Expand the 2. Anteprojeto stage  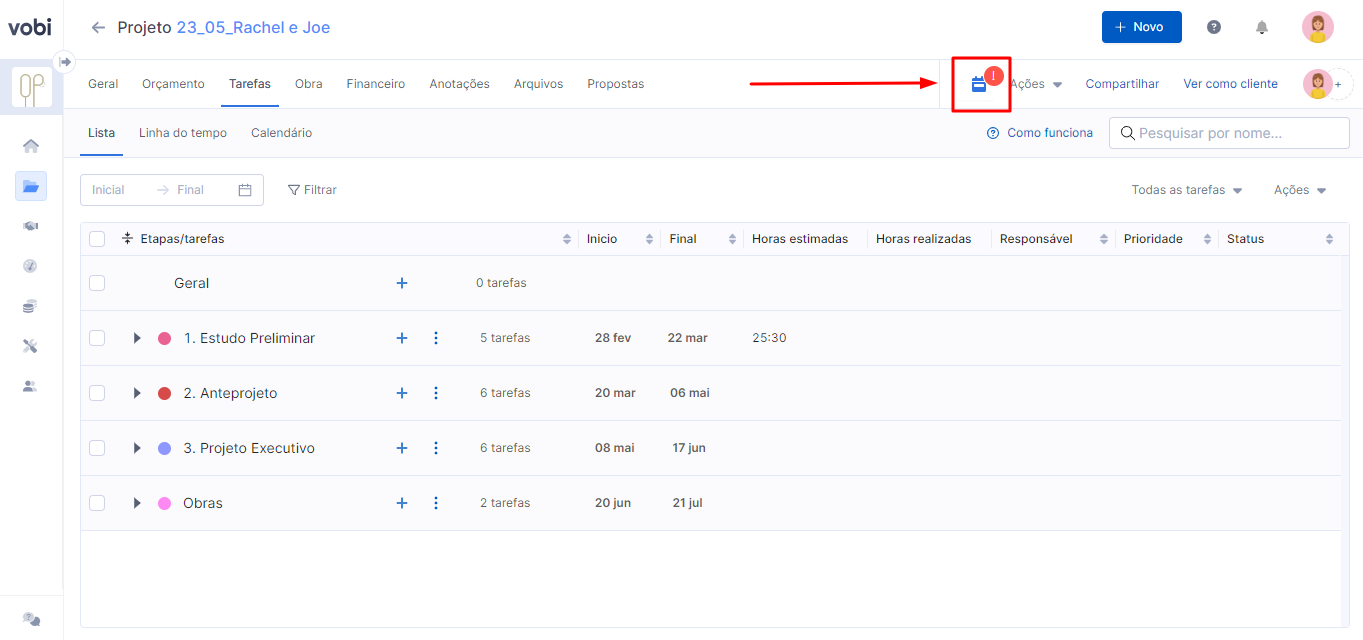click(x=137, y=393)
